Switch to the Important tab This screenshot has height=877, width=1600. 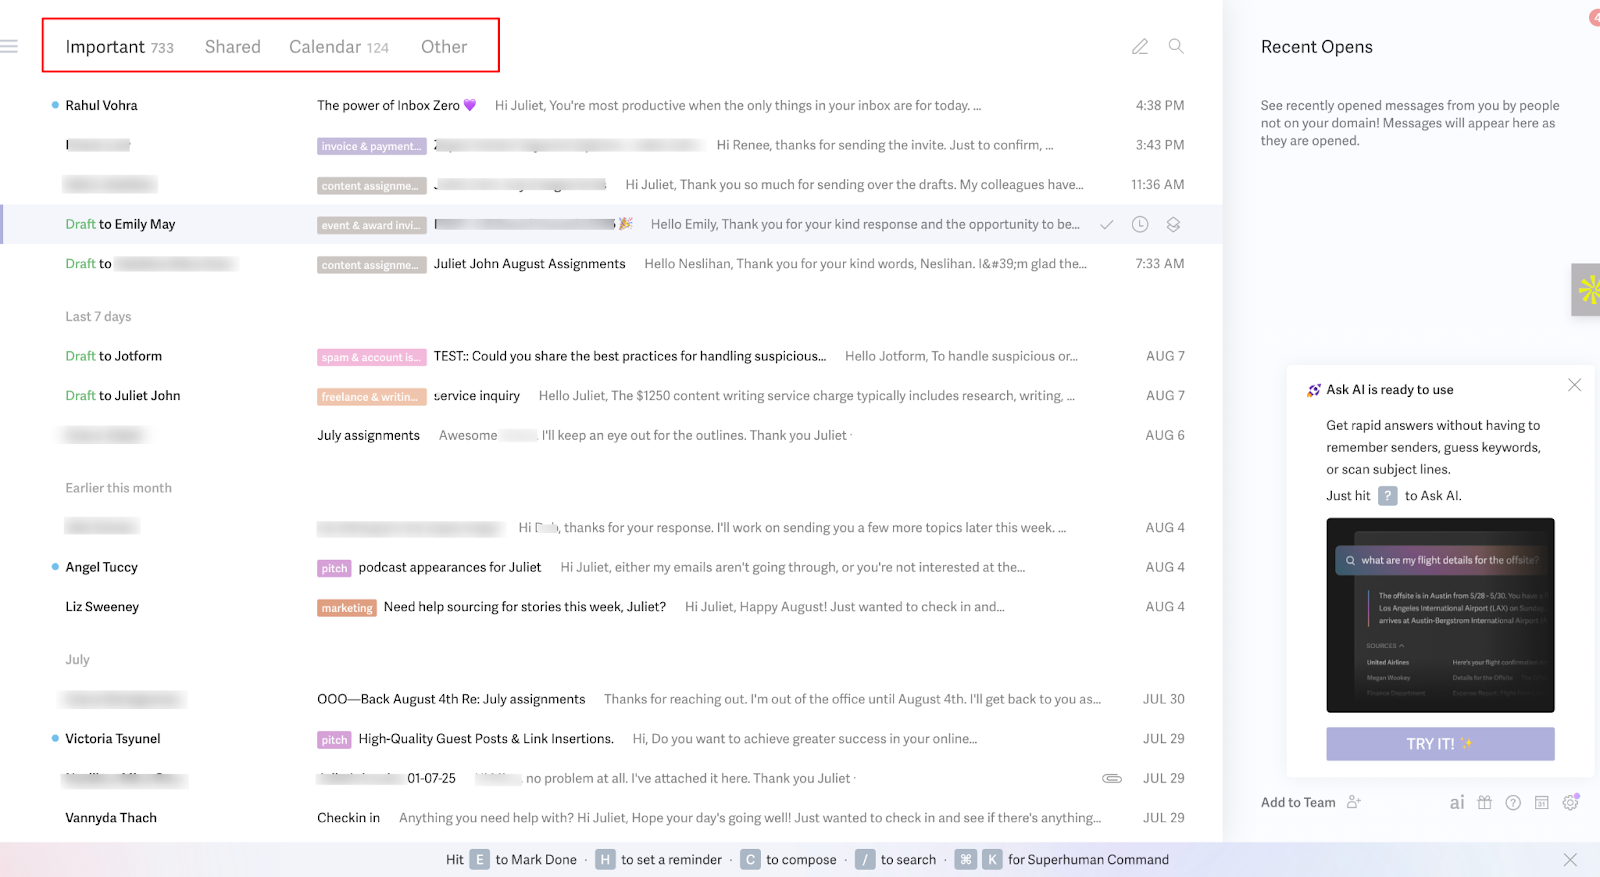point(119,47)
